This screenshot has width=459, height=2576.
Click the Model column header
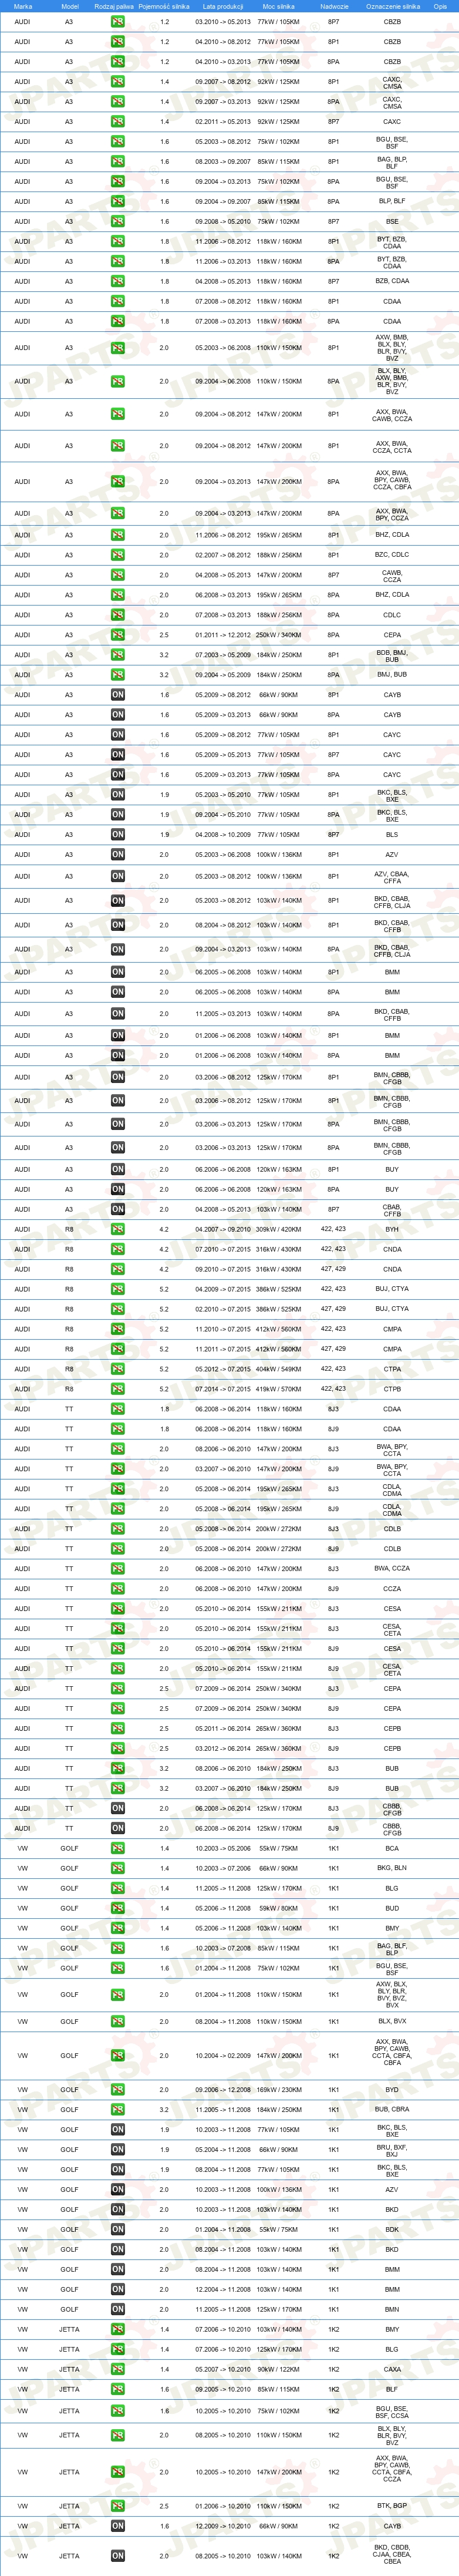(x=69, y=6)
